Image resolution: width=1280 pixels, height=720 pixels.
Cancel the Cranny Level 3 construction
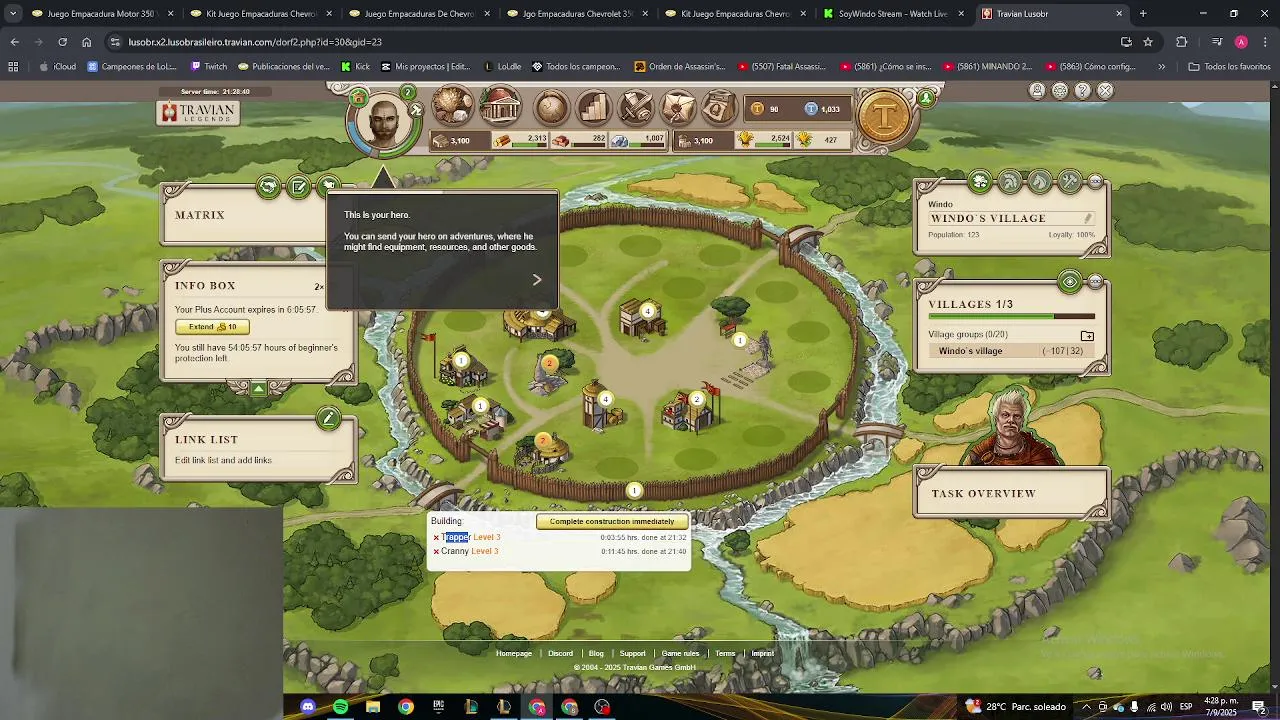[x=436, y=552]
